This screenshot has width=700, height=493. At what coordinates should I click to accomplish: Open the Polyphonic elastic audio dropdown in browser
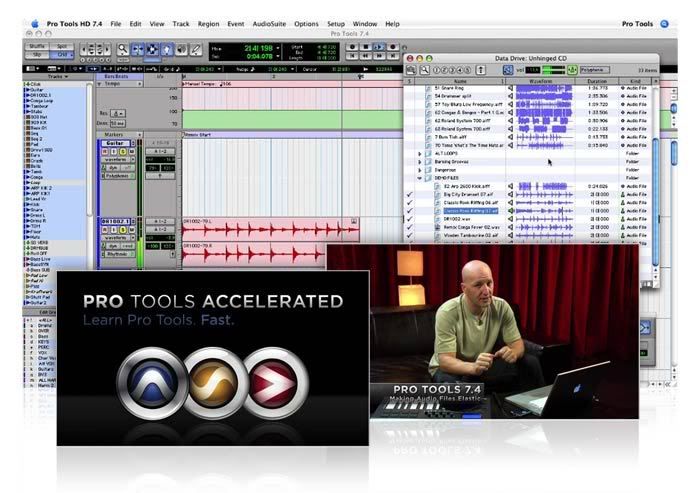(595, 70)
